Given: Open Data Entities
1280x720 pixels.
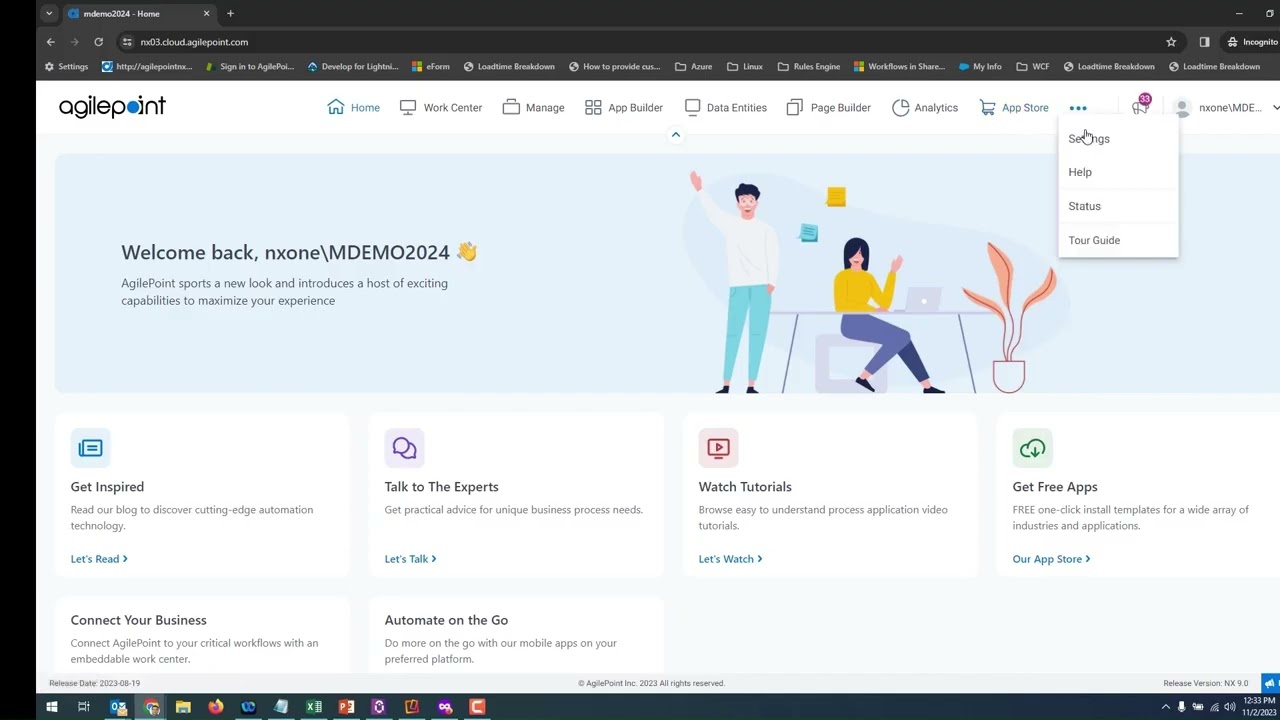Looking at the screenshot, I should coord(726,107).
